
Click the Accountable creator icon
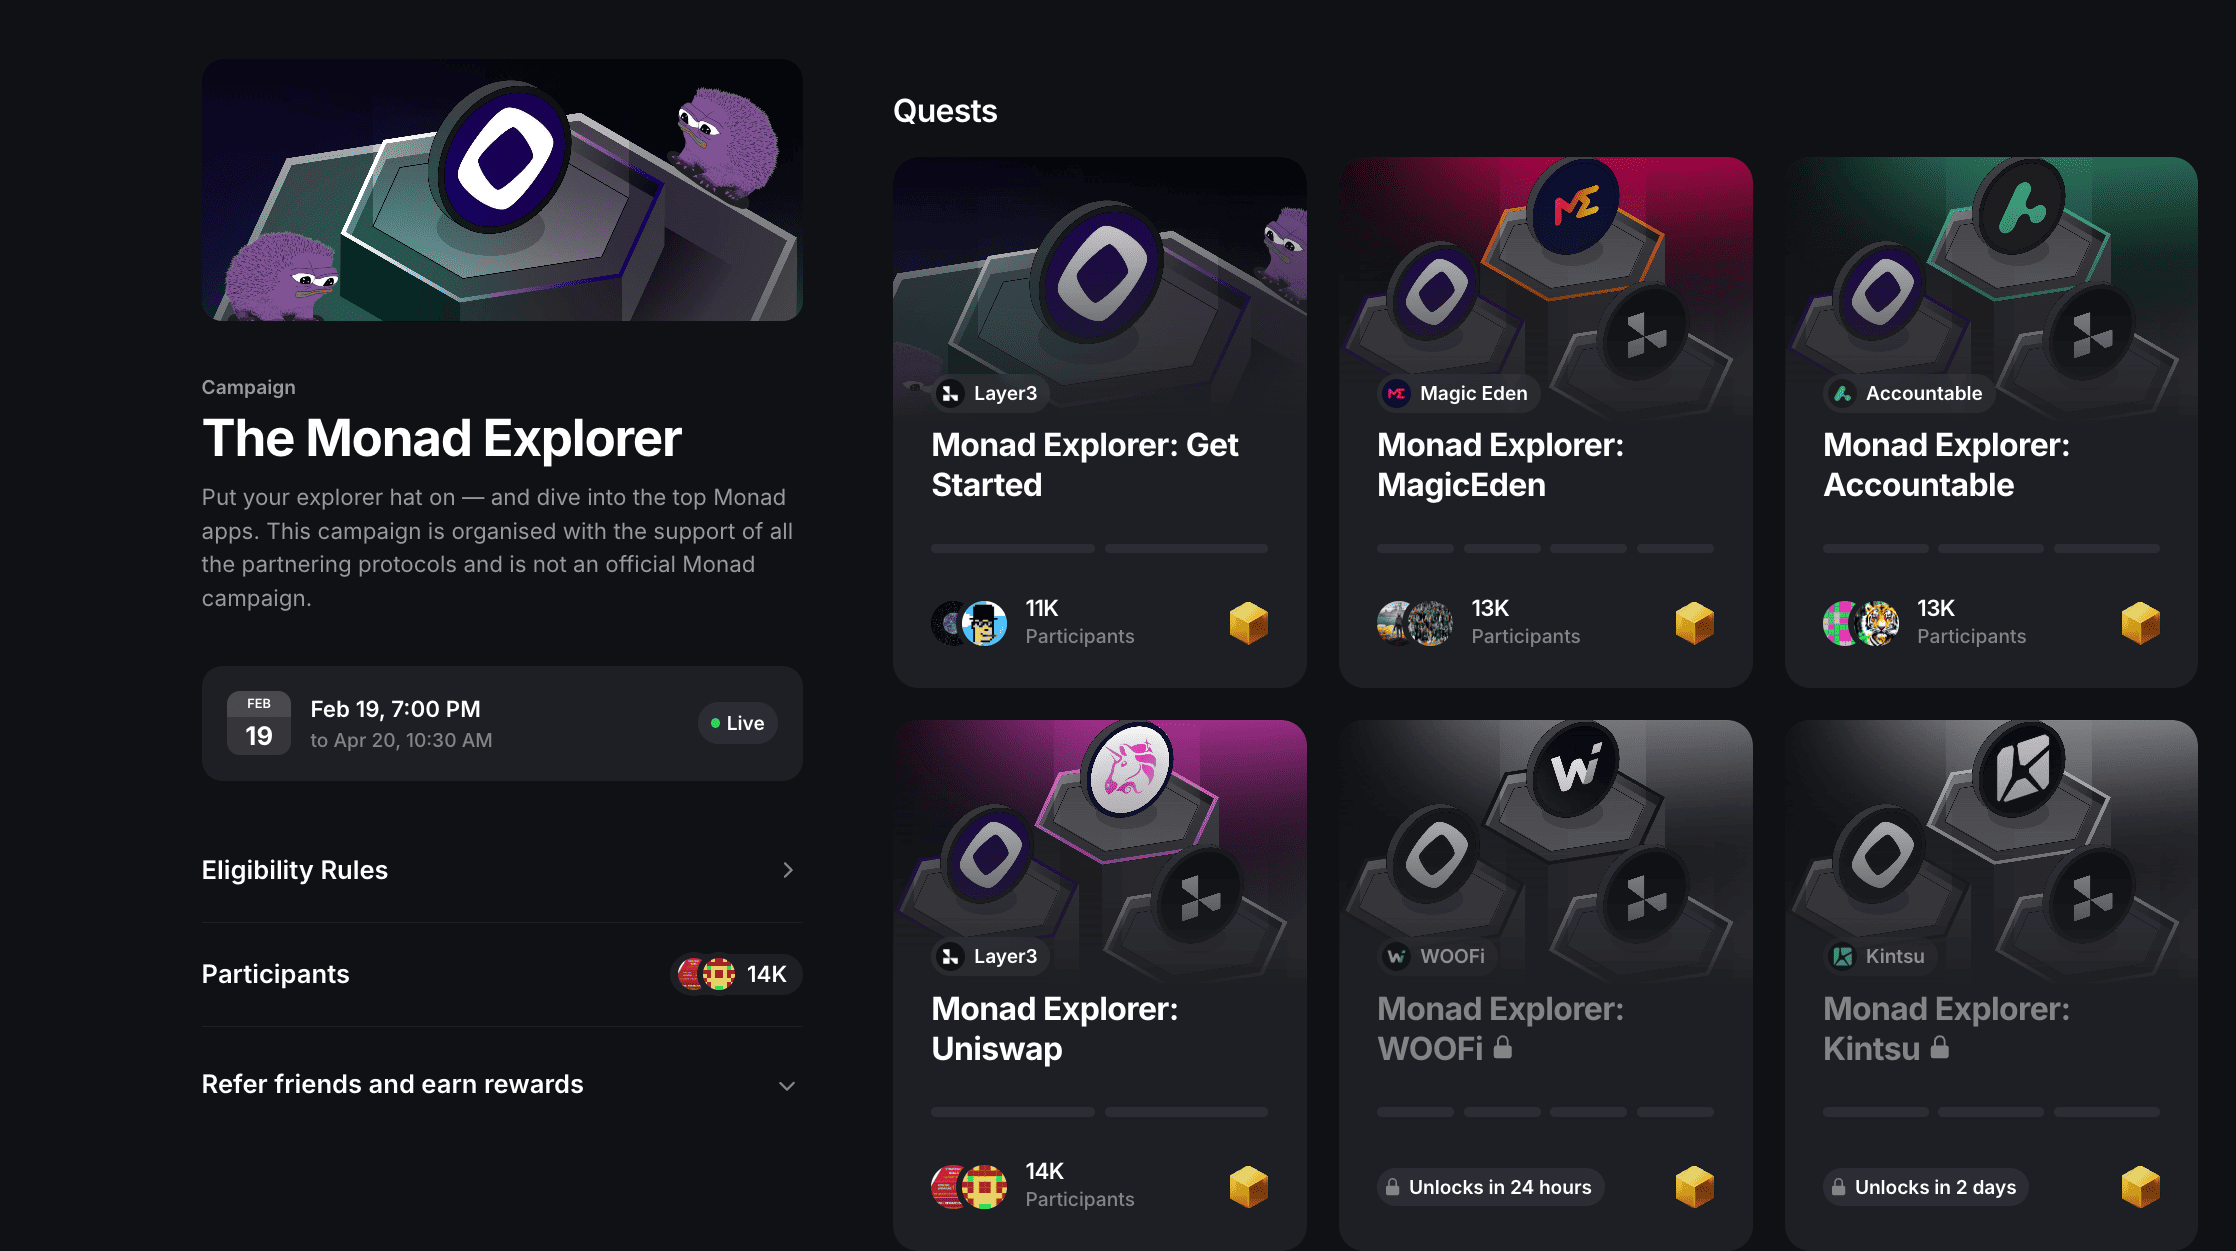(1842, 394)
